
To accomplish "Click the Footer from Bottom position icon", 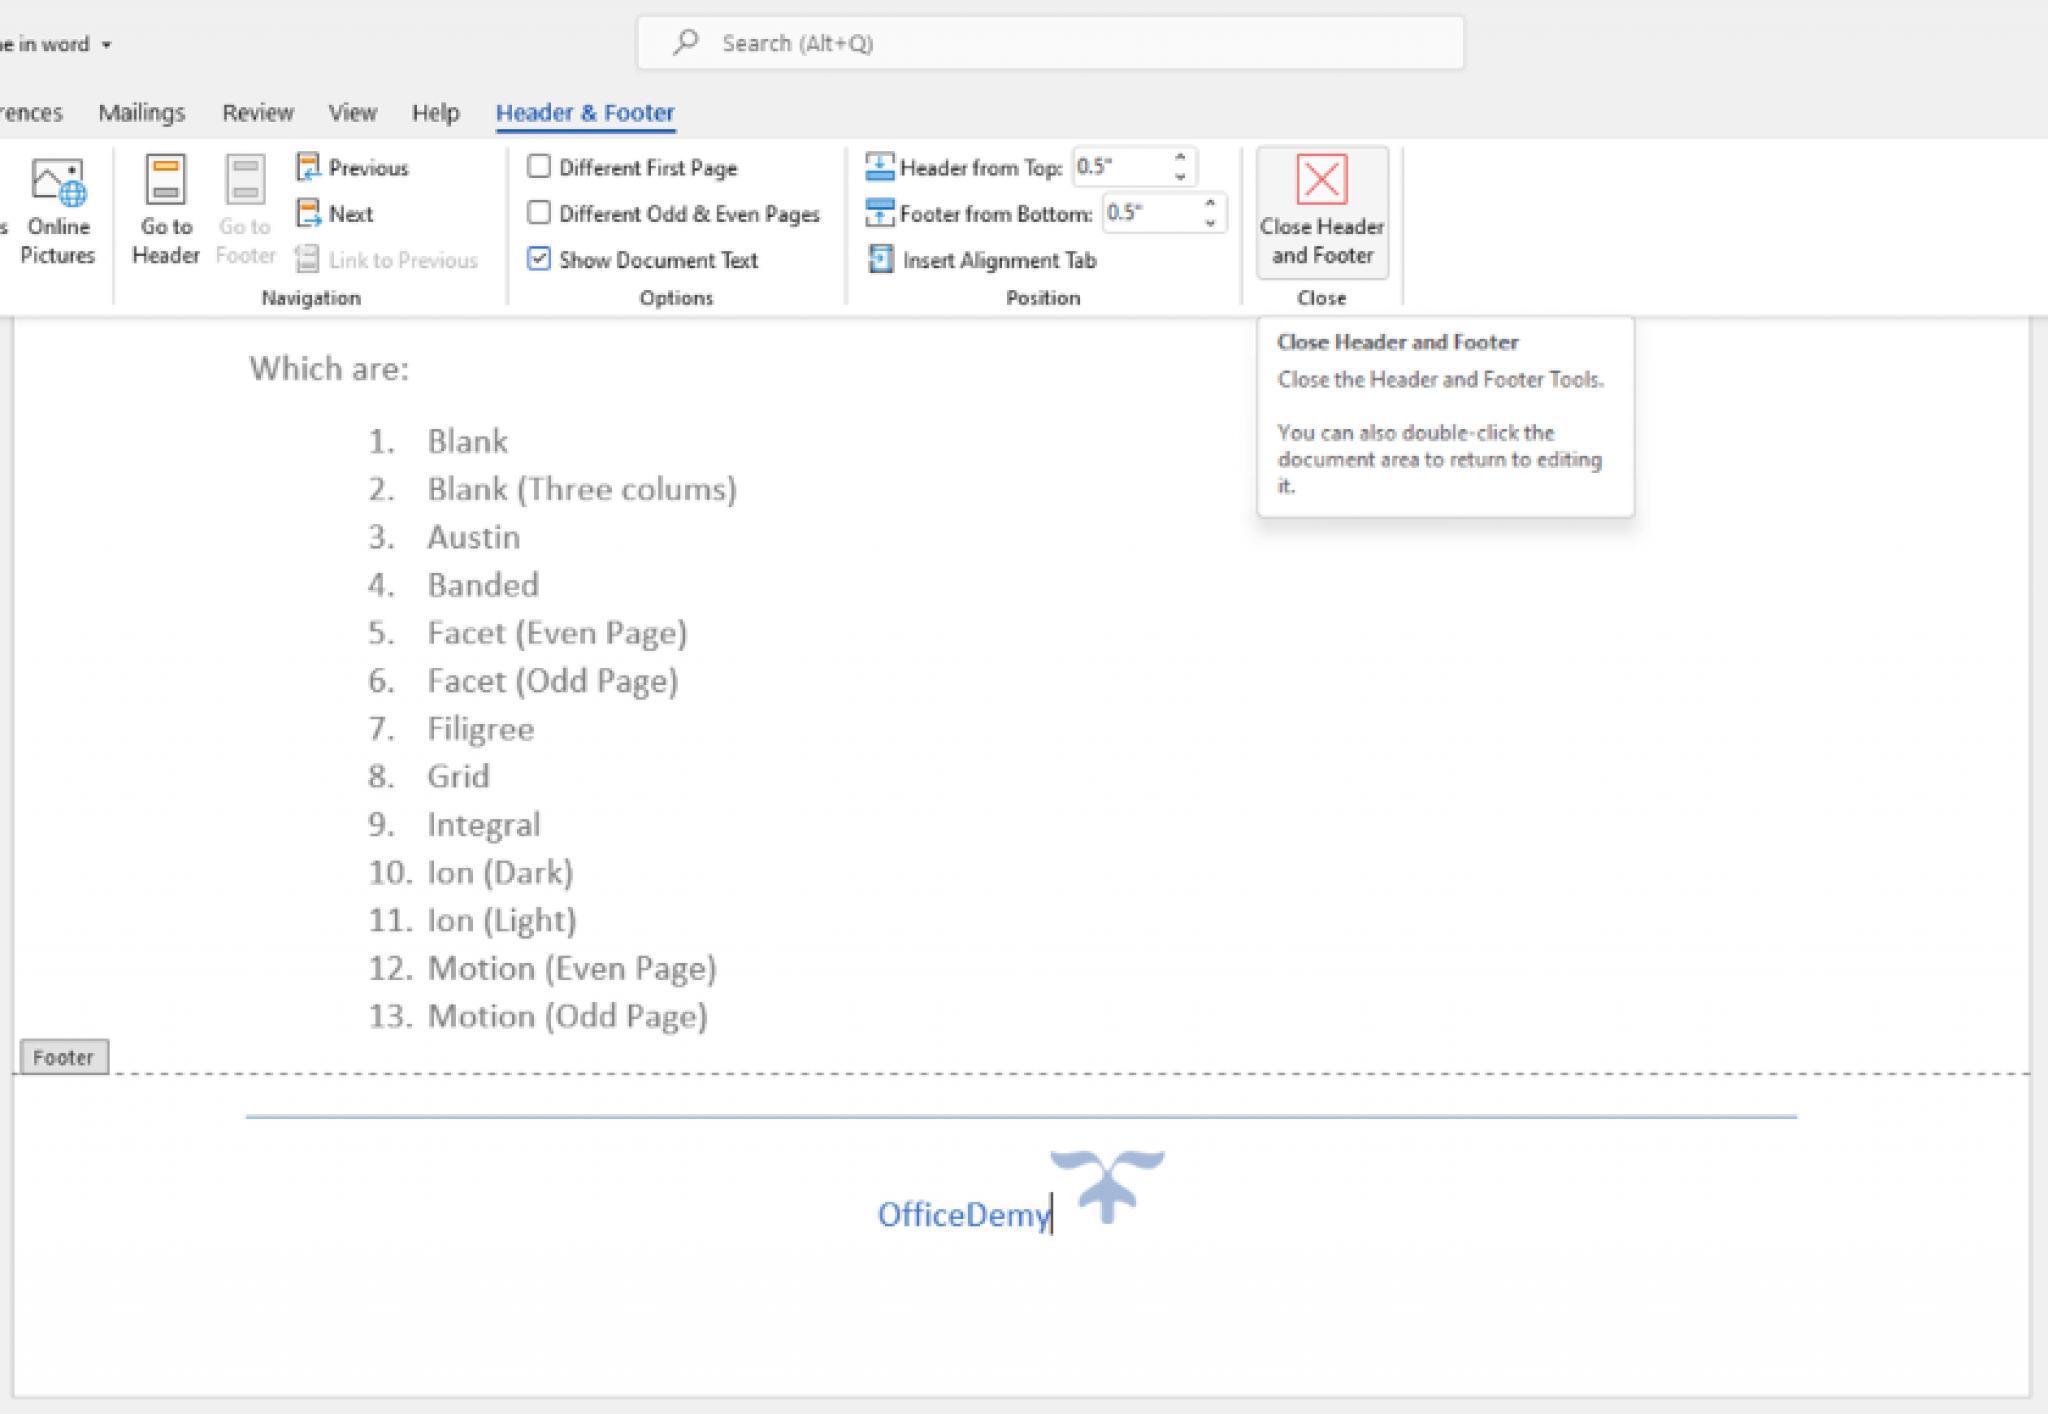I will click(x=879, y=213).
